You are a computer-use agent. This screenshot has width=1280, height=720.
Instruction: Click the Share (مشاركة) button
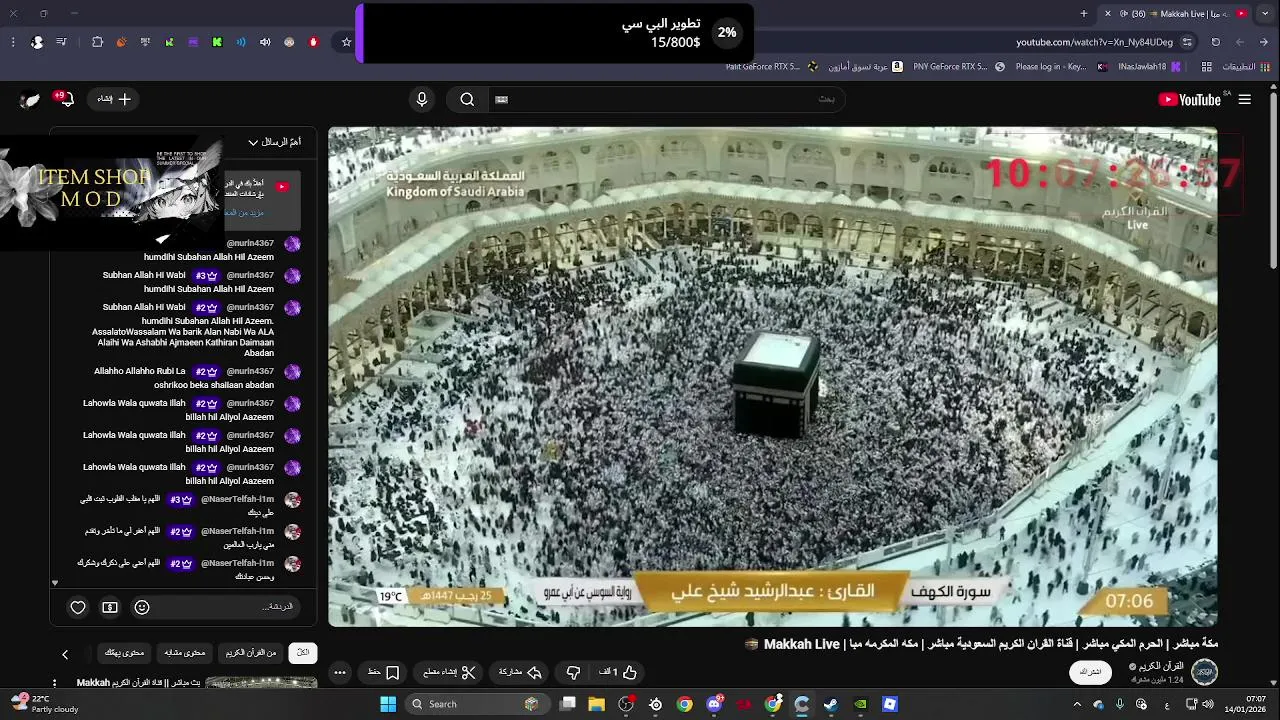(x=520, y=672)
